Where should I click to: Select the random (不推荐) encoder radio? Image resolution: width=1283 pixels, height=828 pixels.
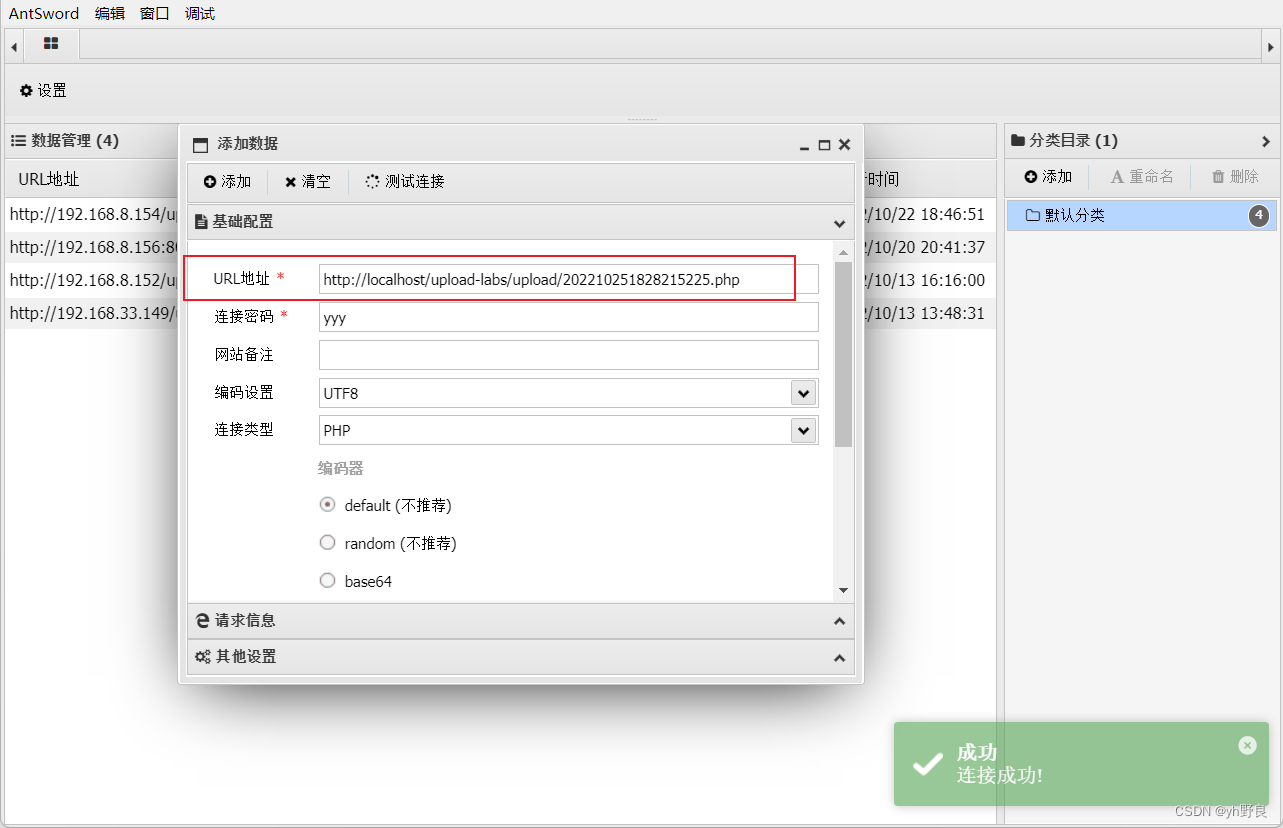point(327,543)
